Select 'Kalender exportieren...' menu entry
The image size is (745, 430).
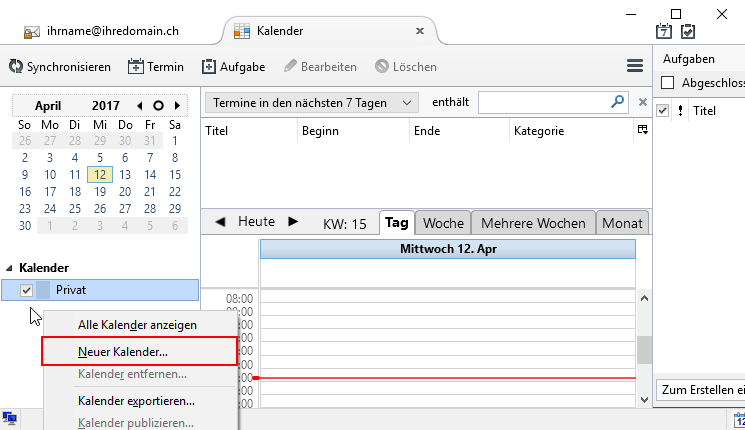(136, 401)
